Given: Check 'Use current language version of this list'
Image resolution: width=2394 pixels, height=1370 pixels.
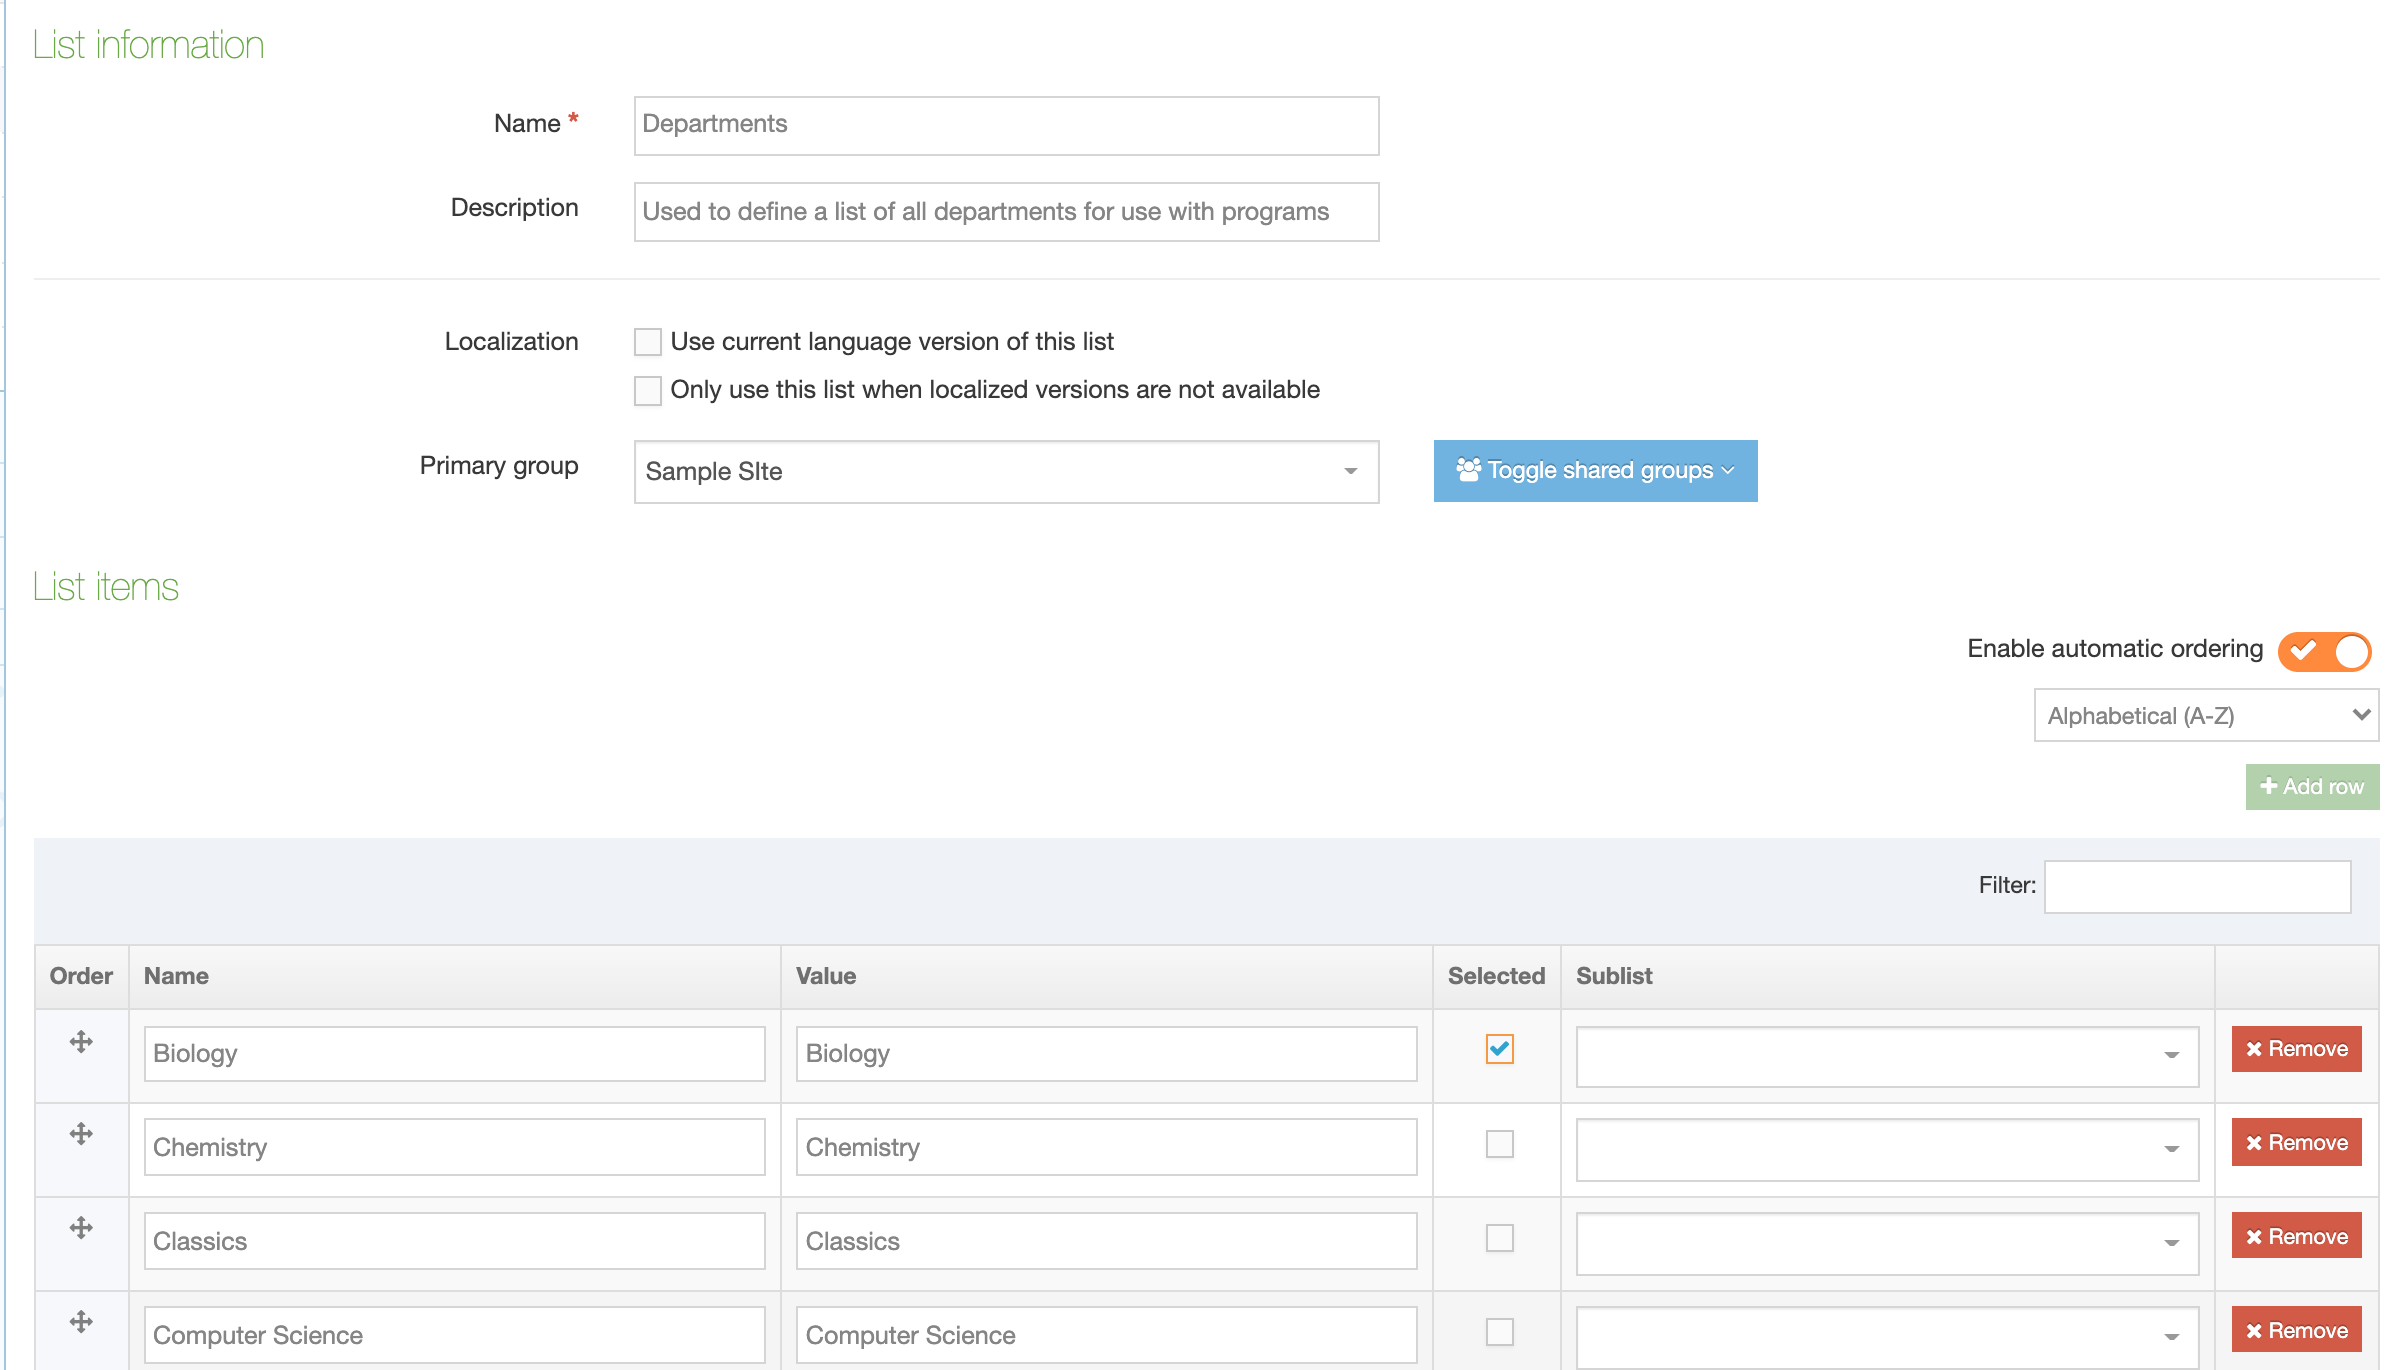Looking at the screenshot, I should pos(648,342).
